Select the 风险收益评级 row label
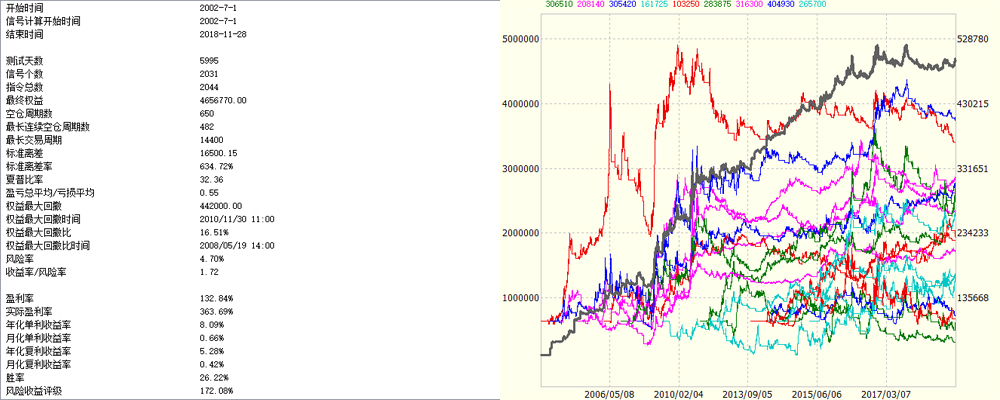This screenshot has width=1000, height=400. click(x=33, y=390)
